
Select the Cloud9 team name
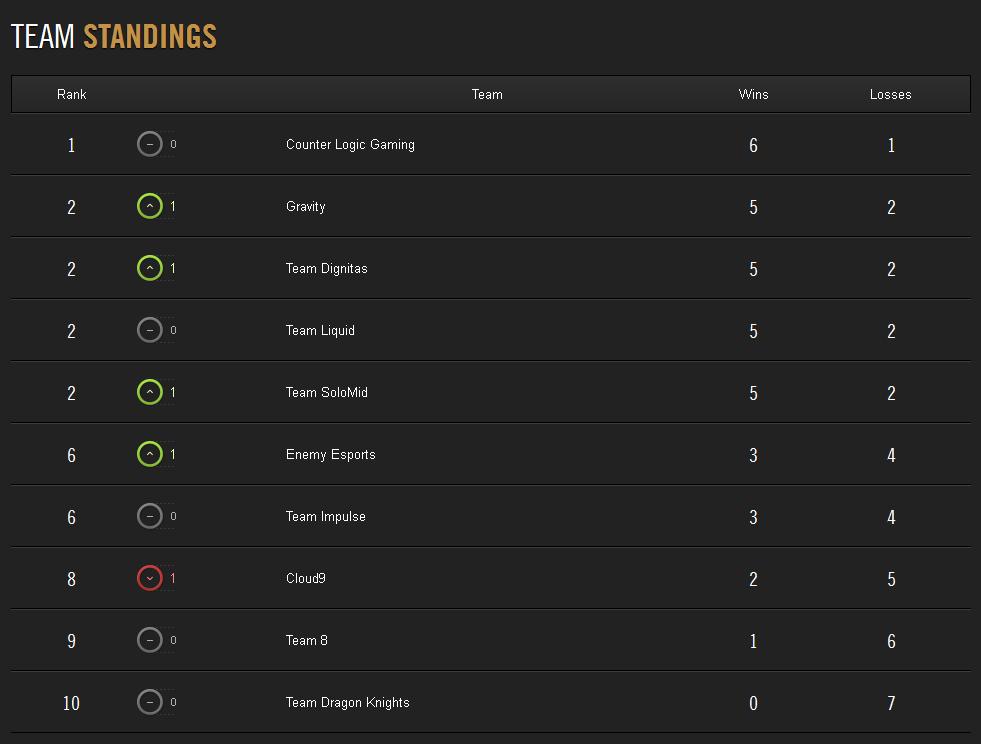[x=306, y=578]
